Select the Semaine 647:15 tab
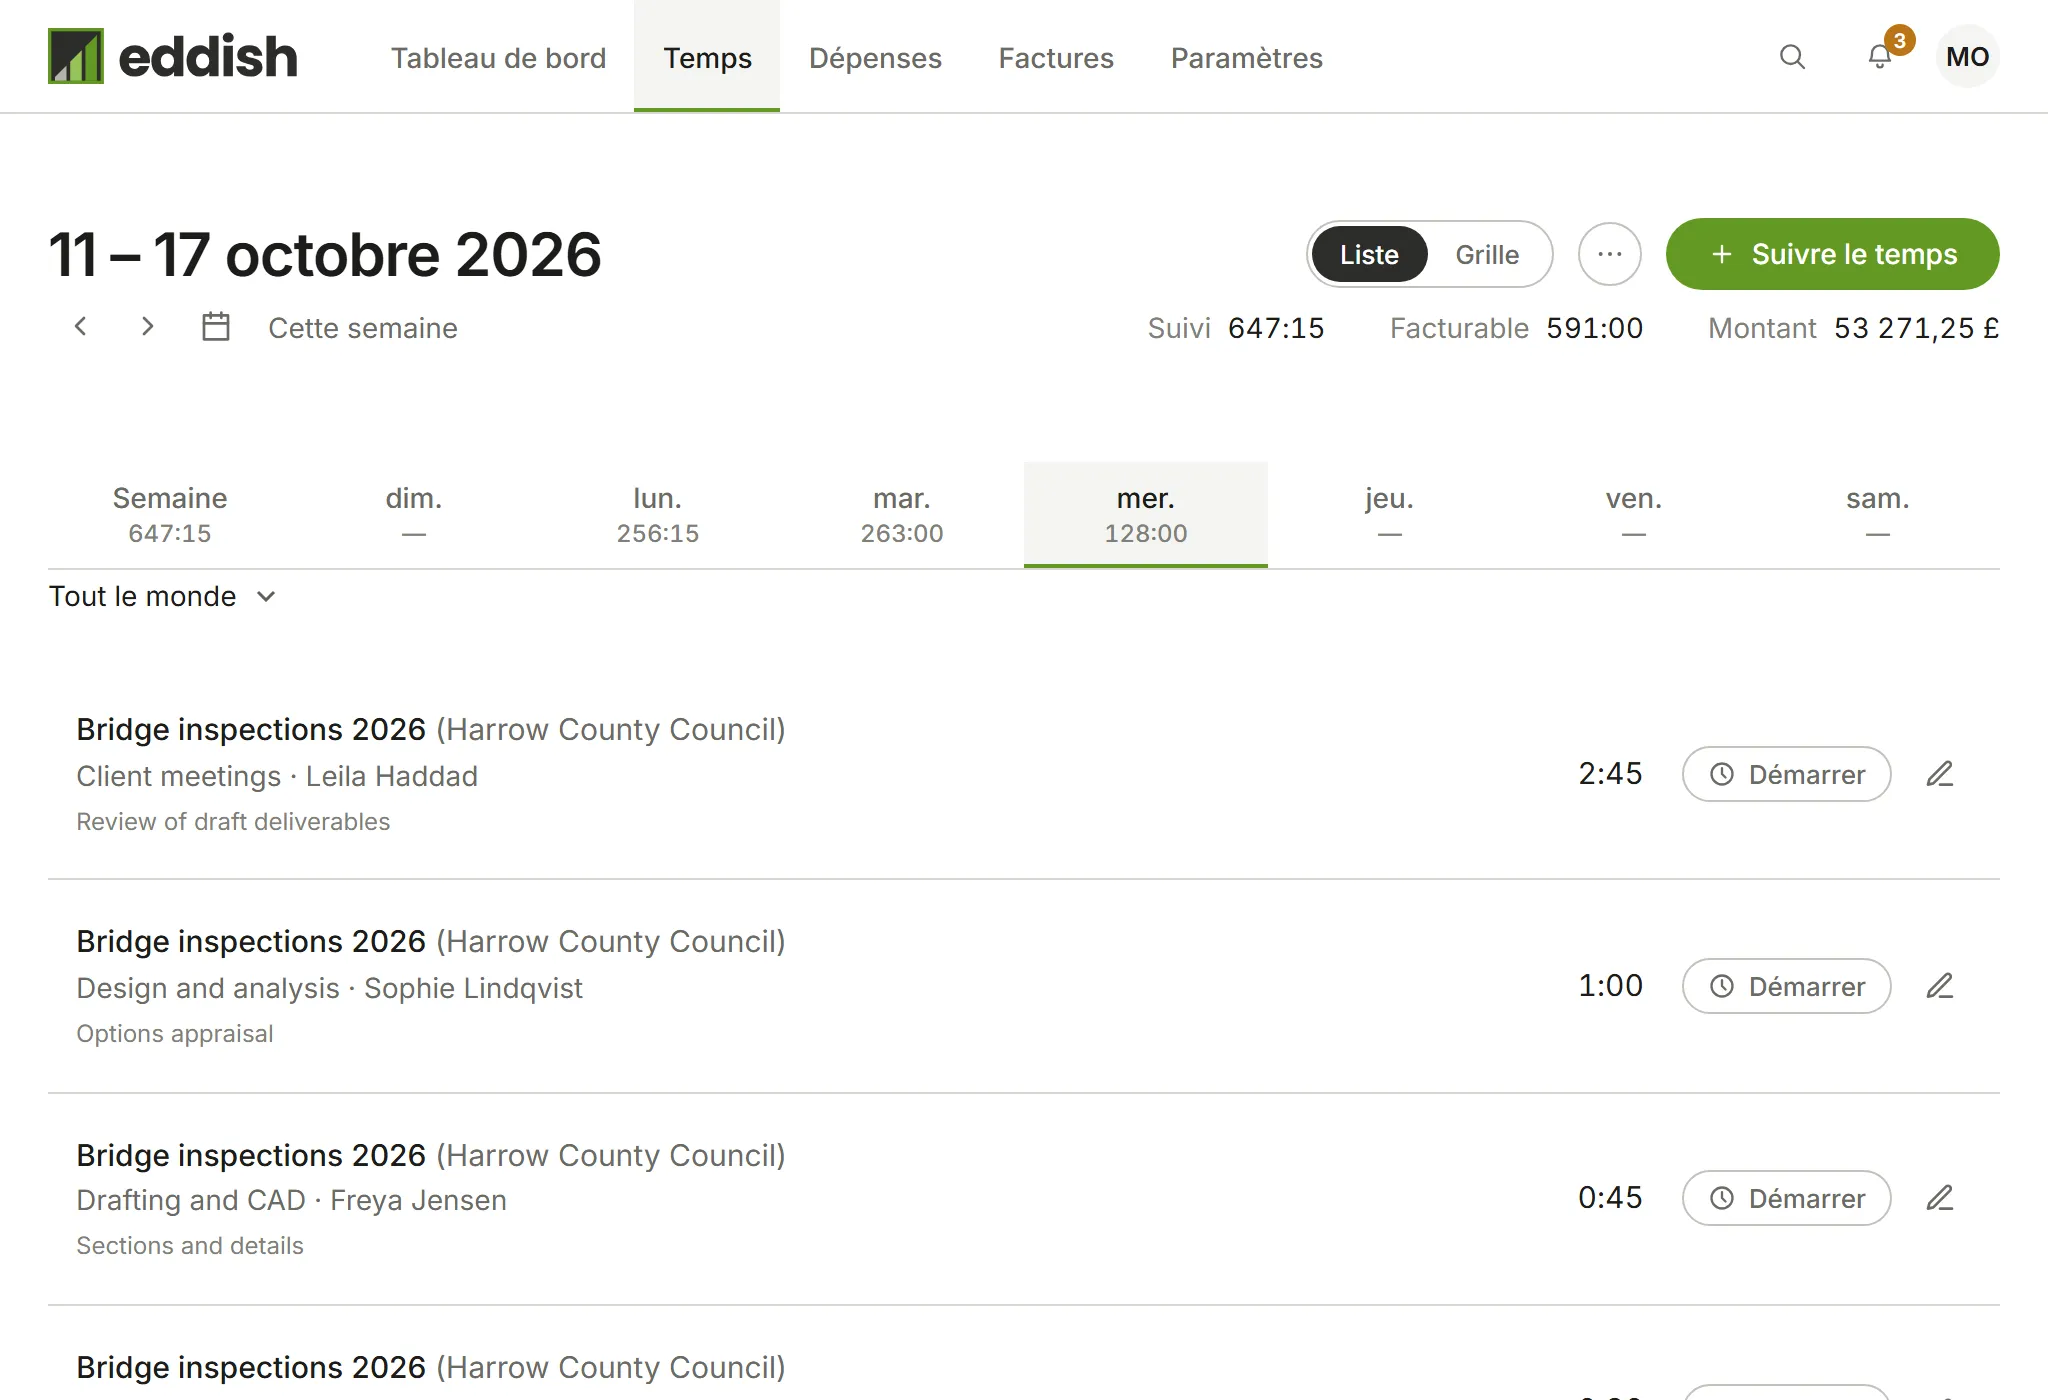 point(170,514)
